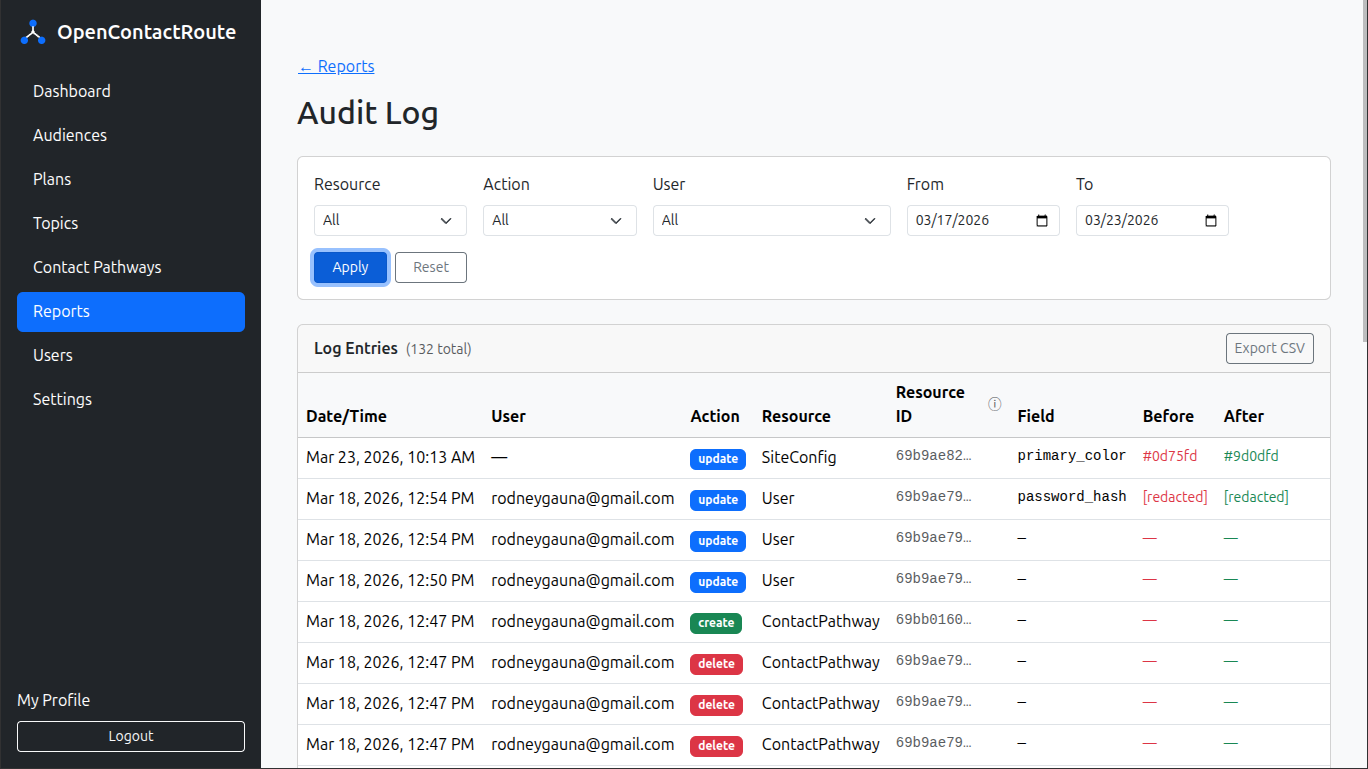Viewport: 1368px width, 769px height.
Task: Log out of OpenContactRoute
Action: [130, 736]
